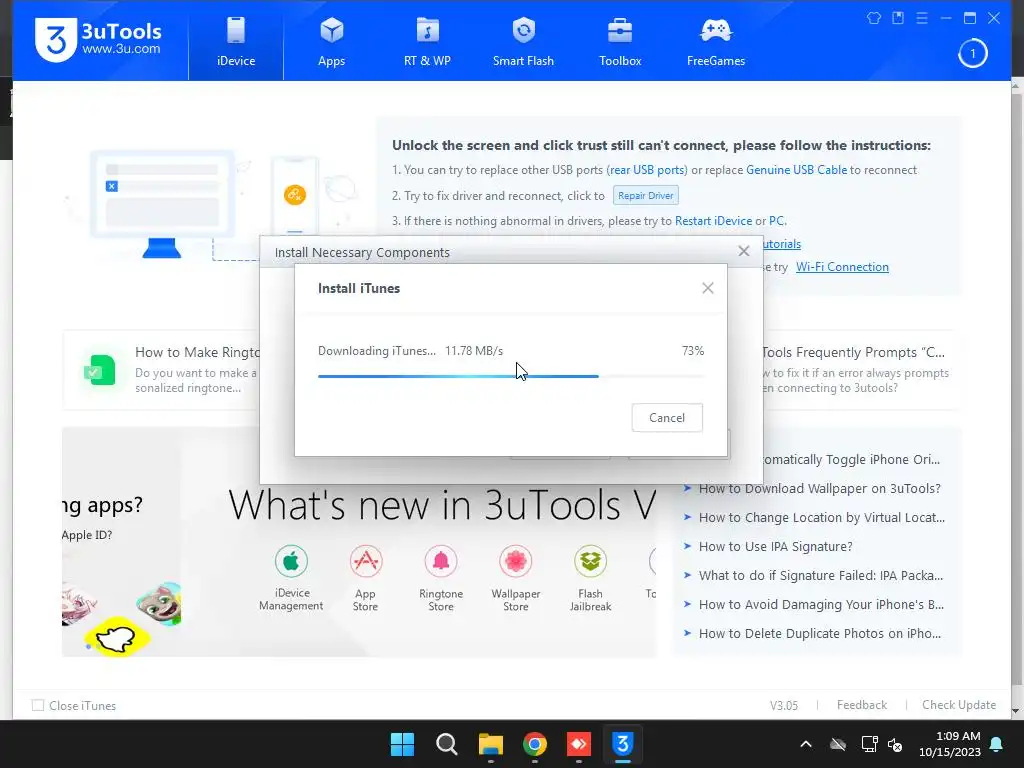This screenshot has width=1024, height=768.
Task: Click the Feedback link
Action: [861, 705]
